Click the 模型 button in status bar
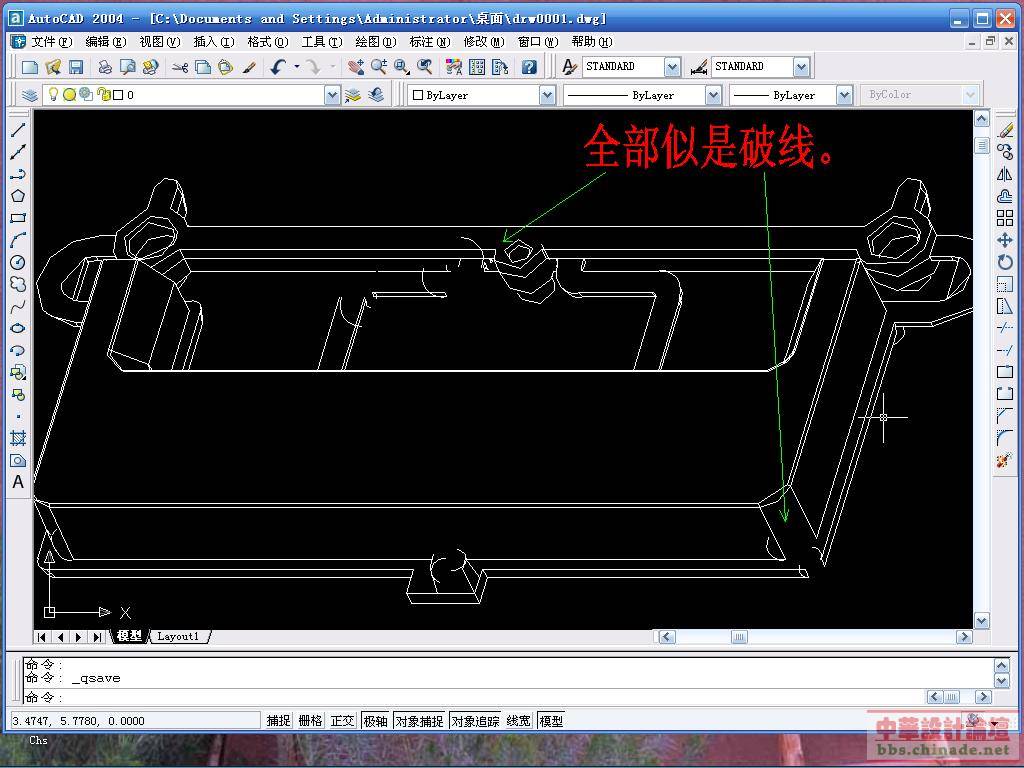This screenshot has height=768, width=1024. pyautogui.click(x=551, y=720)
